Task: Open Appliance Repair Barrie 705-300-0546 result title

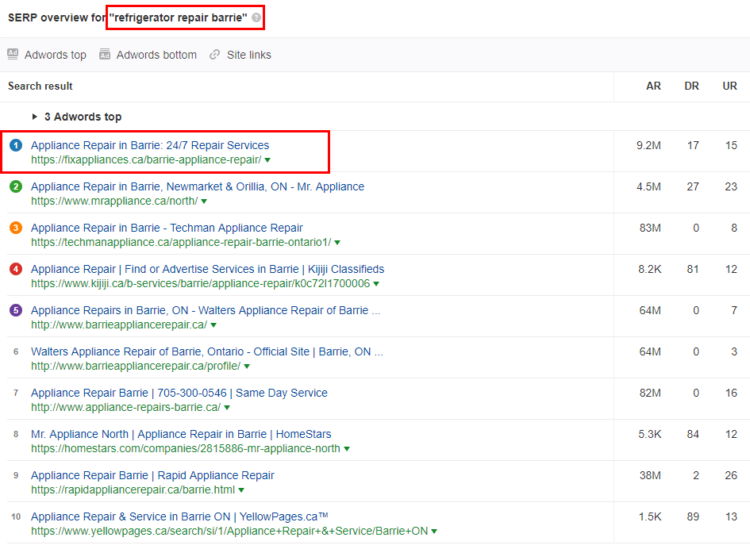Action: point(179,393)
